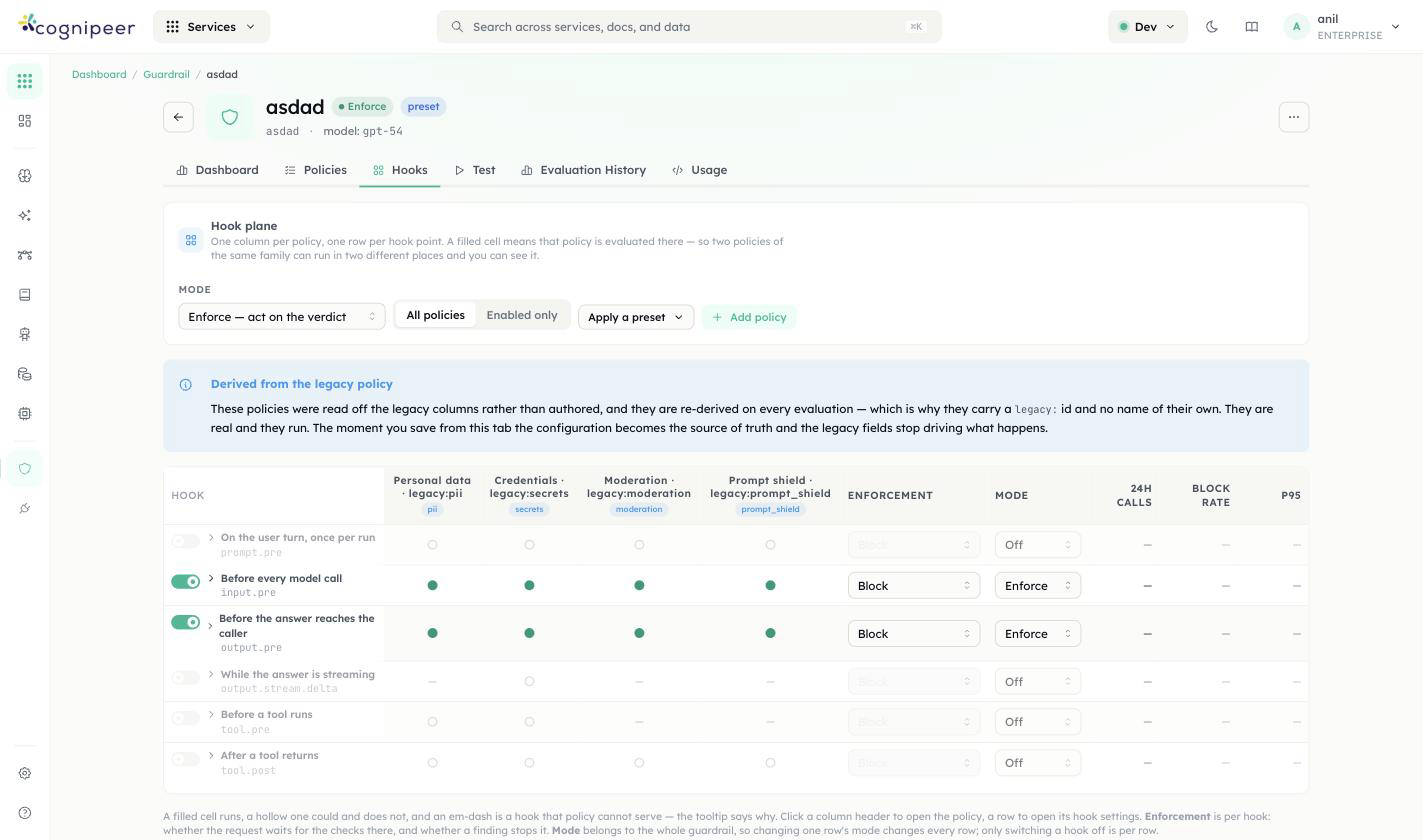Go back with the arrow button beside asdad

178,117
